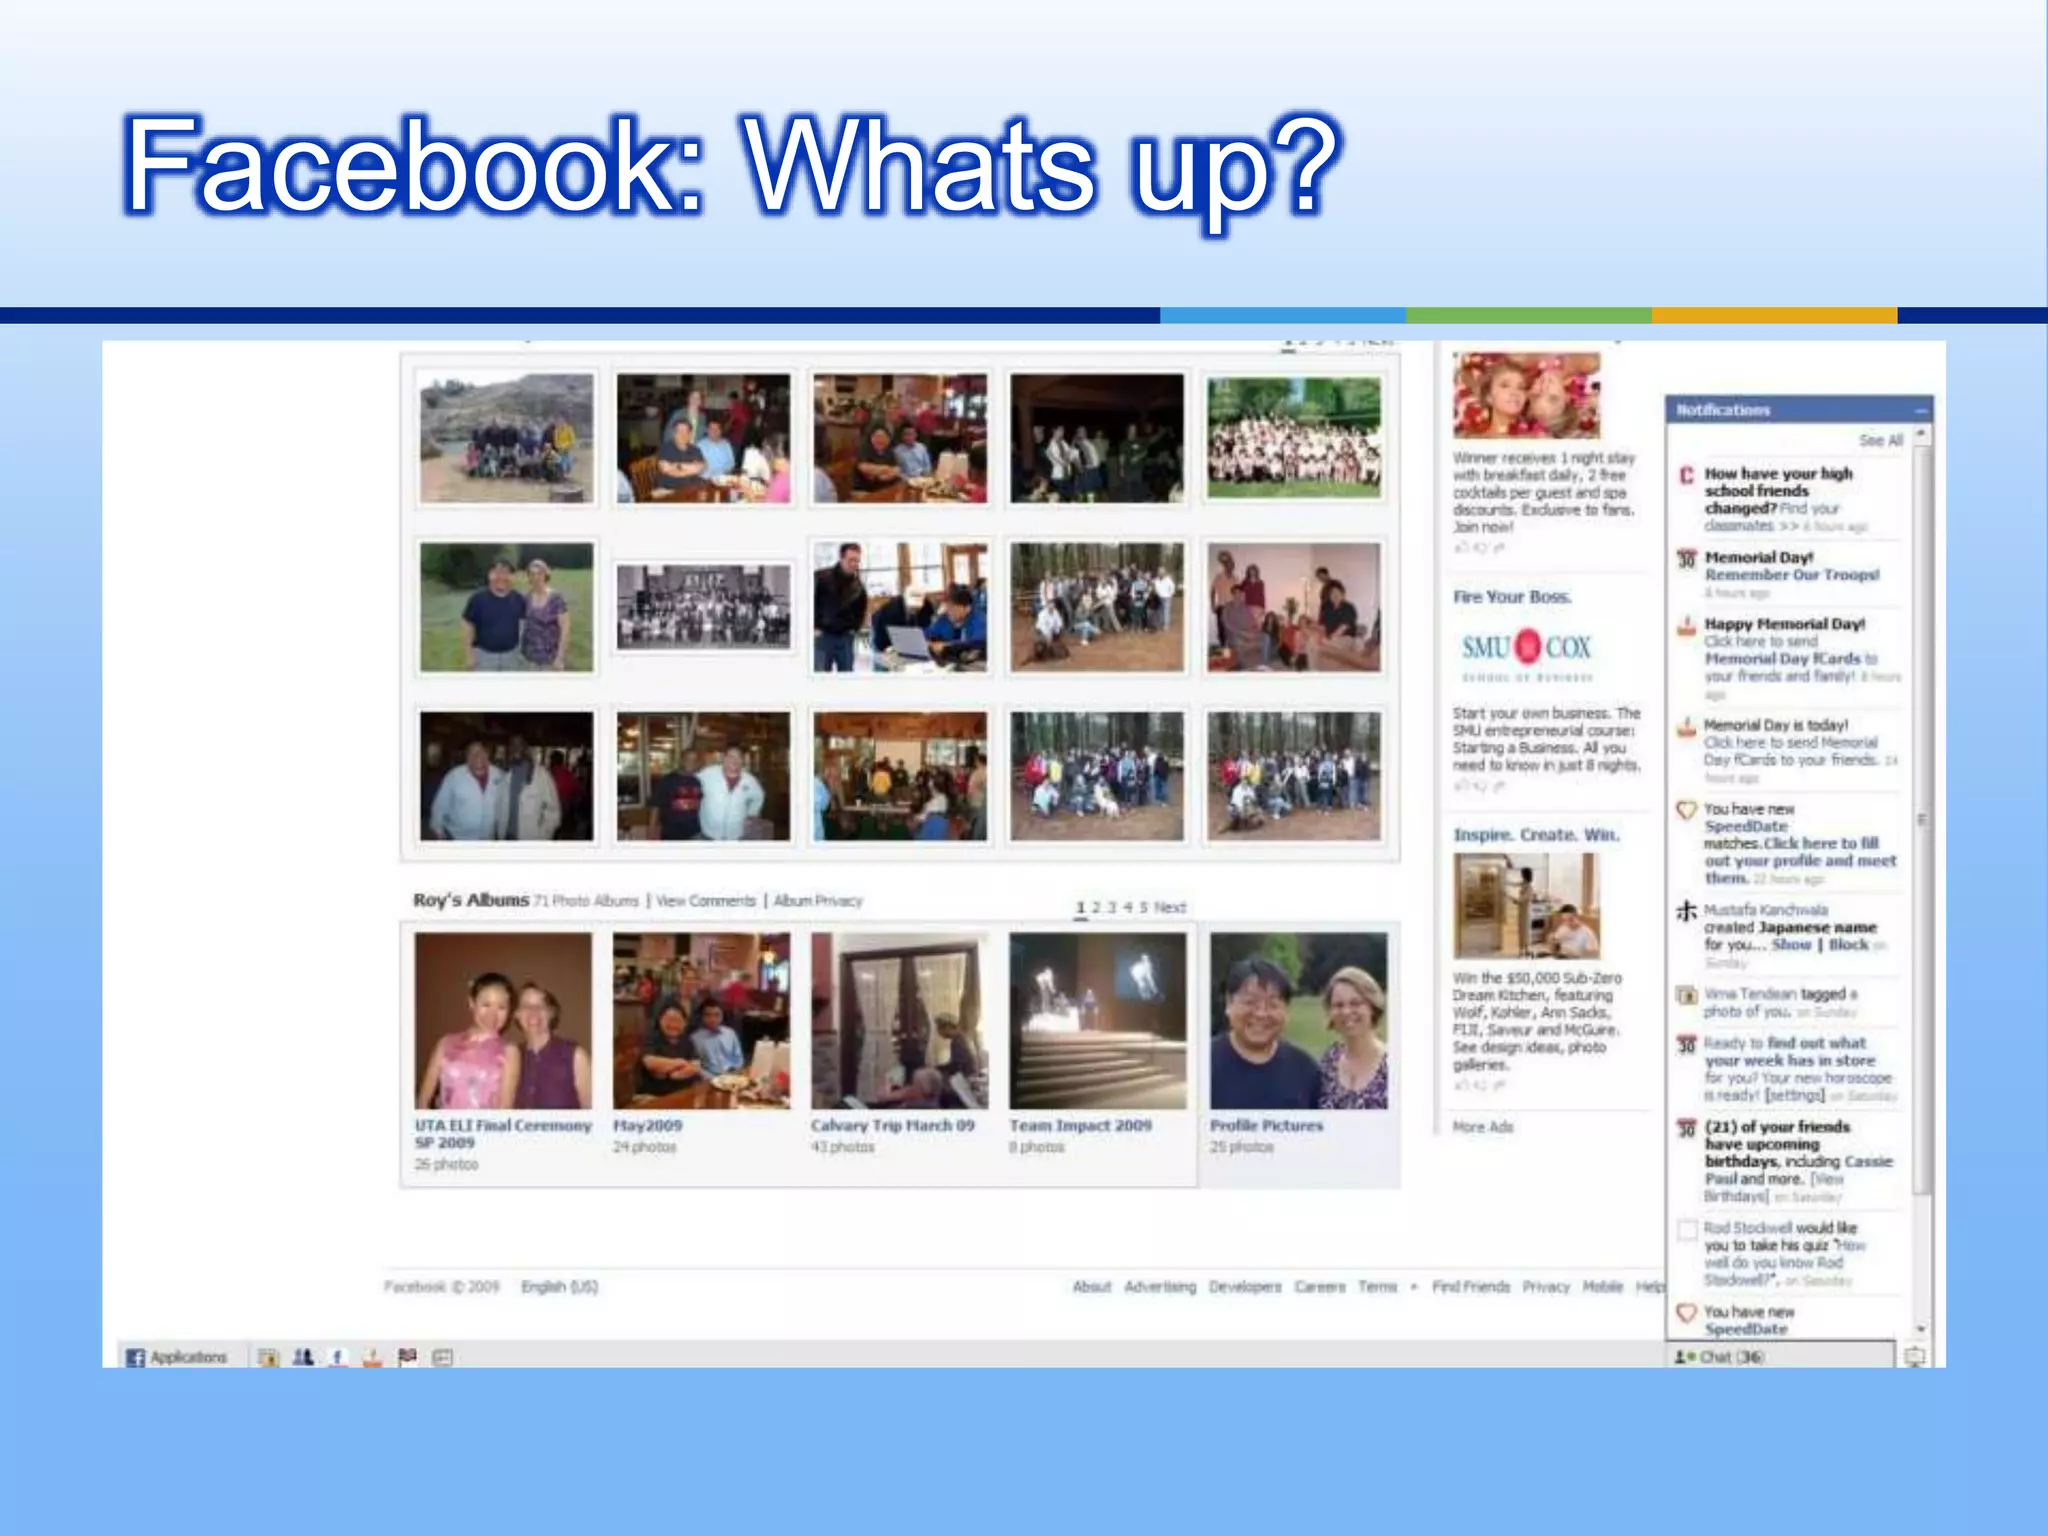
Task: Click the Japanese character icon beside Mustafa's notification
Action: tap(1686, 911)
